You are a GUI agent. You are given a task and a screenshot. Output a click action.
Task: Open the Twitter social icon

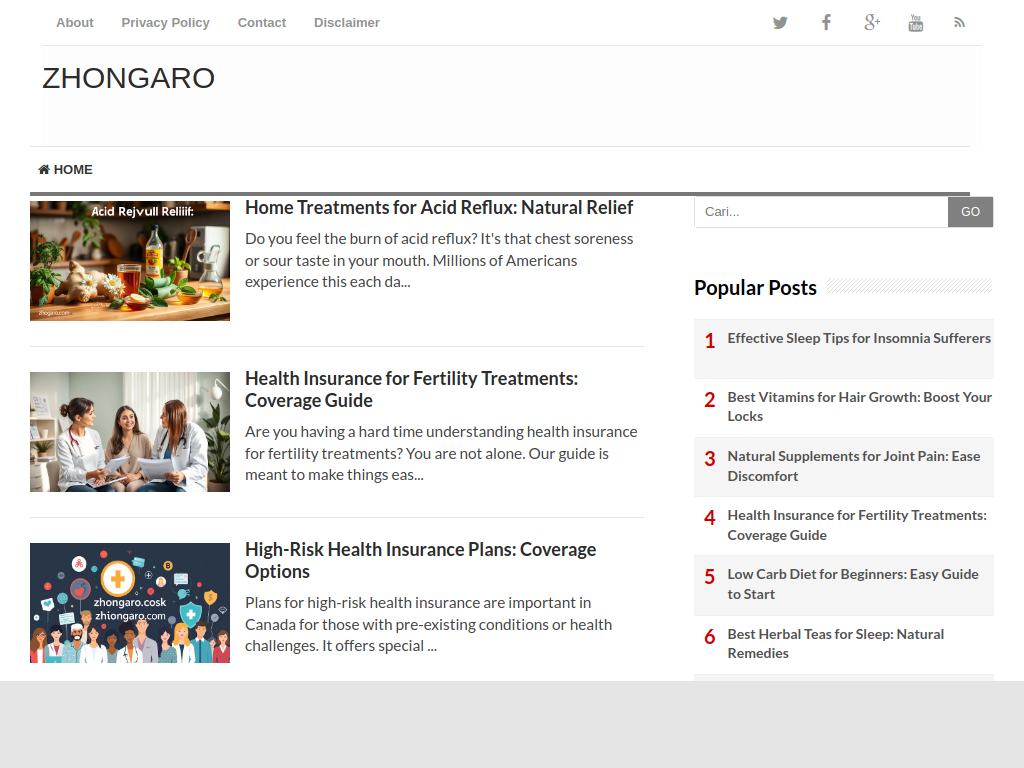coord(780,23)
